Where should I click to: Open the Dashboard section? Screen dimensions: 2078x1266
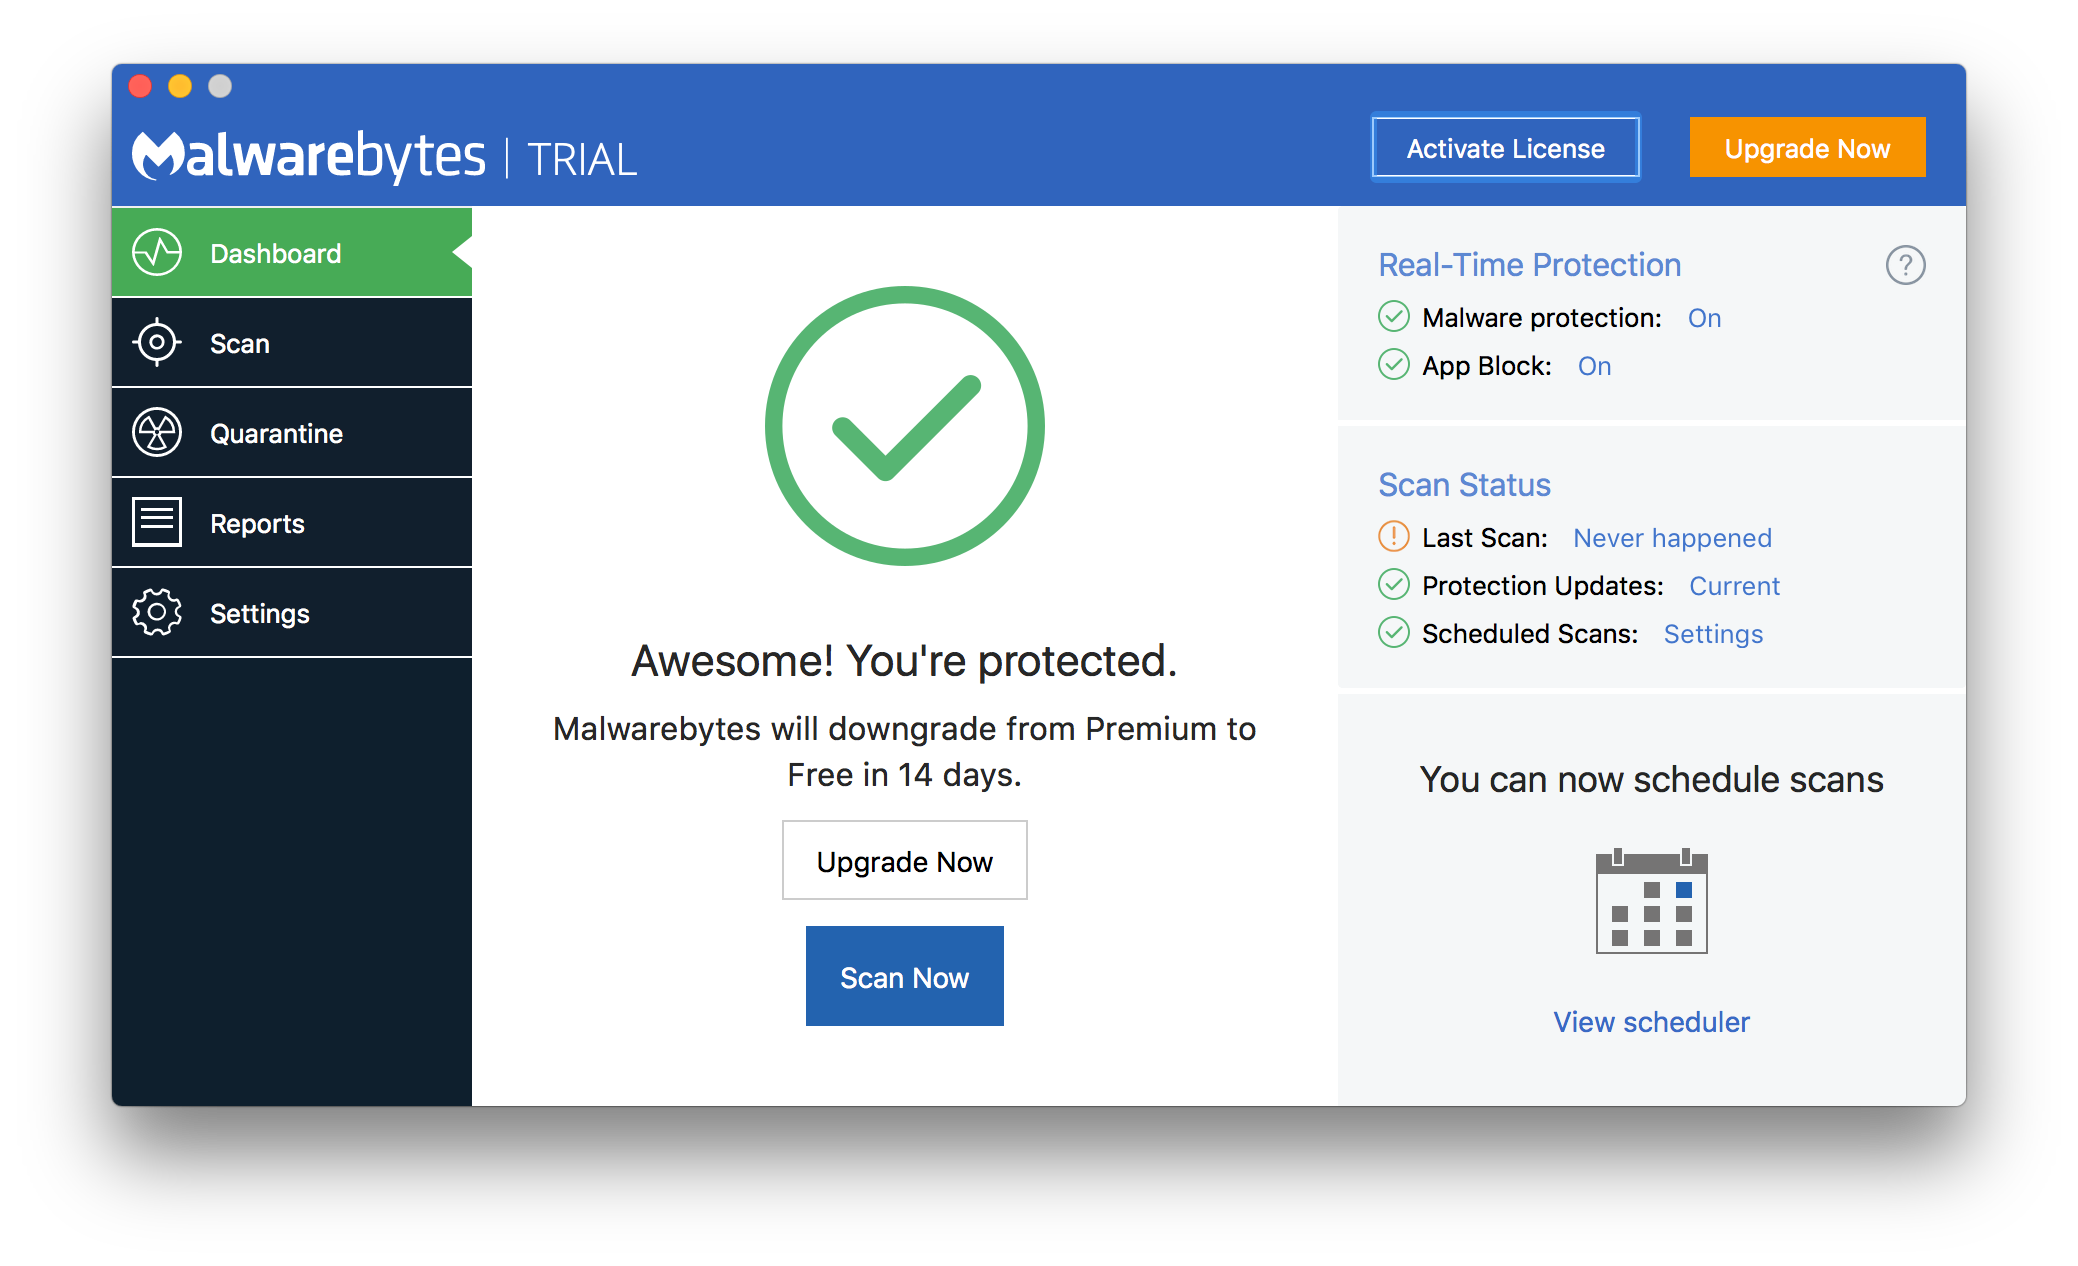point(292,253)
